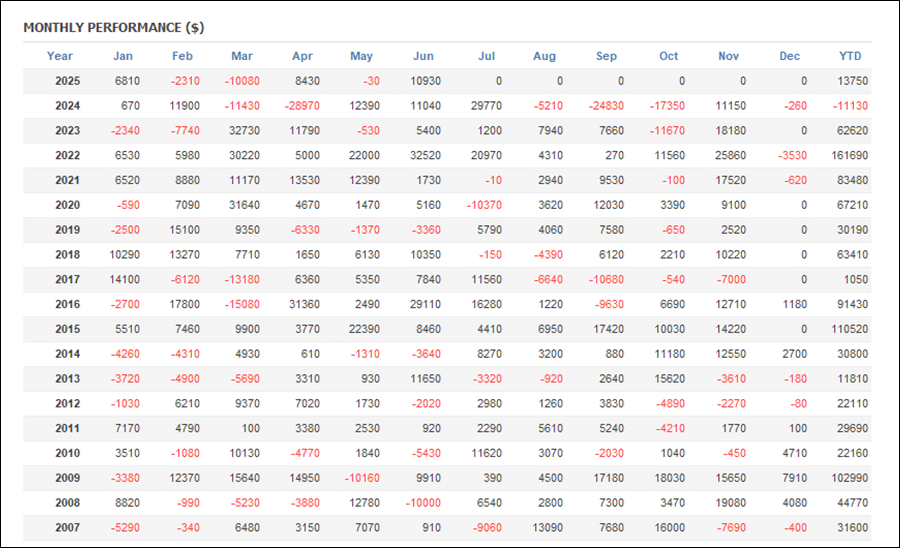This screenshot has width=900, height=548.
Task: Click 2017 YTD value 1050
Action: pyautogui.click(x=856, y=279)
